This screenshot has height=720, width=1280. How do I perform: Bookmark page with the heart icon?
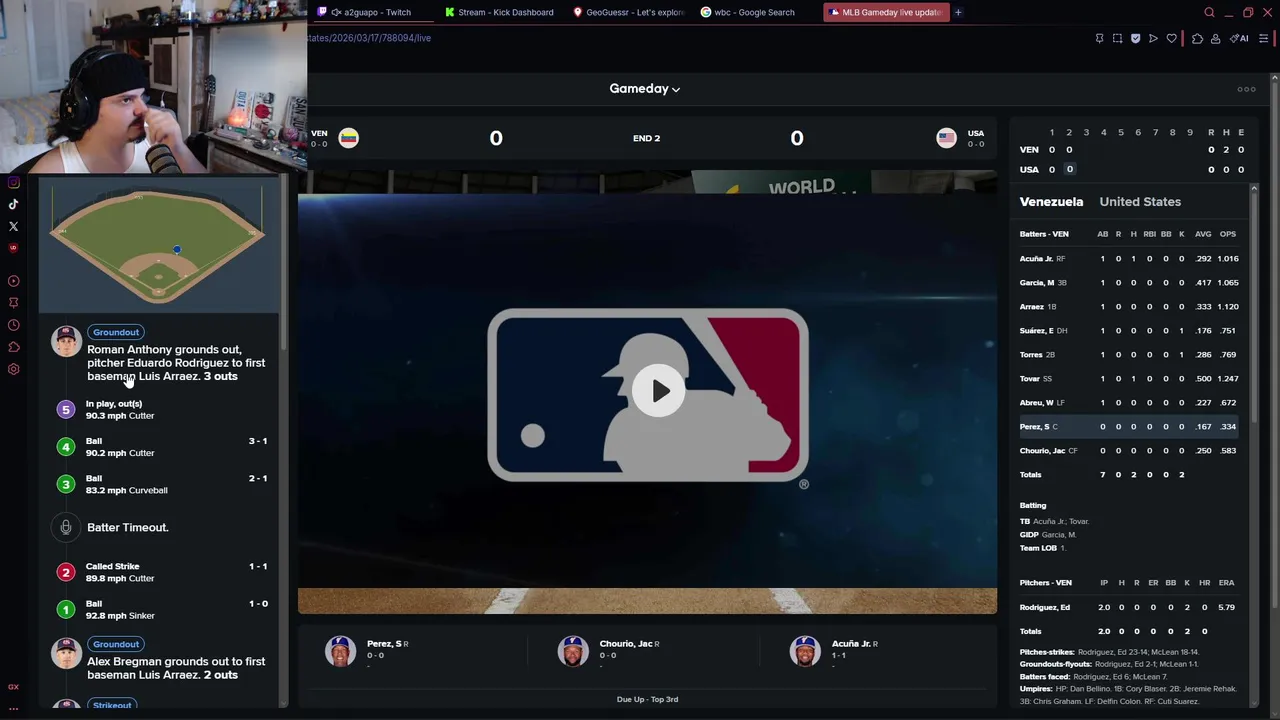tap(1171, 38)
